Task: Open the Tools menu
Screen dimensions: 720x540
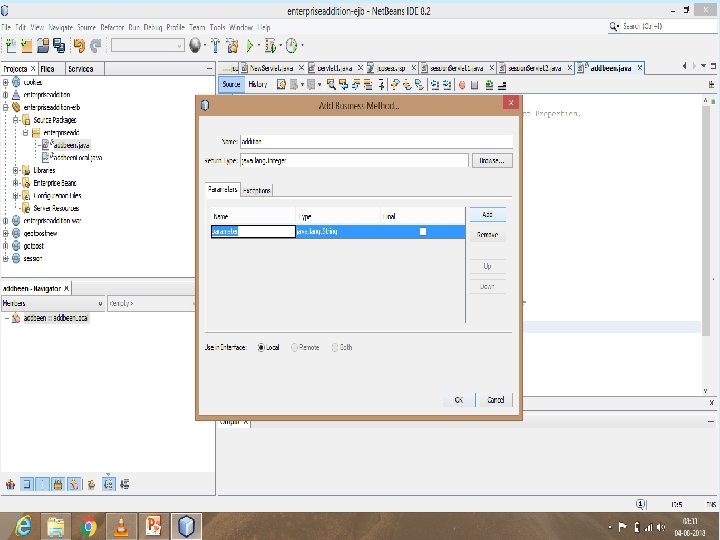Action: click(x=217, y=27)
